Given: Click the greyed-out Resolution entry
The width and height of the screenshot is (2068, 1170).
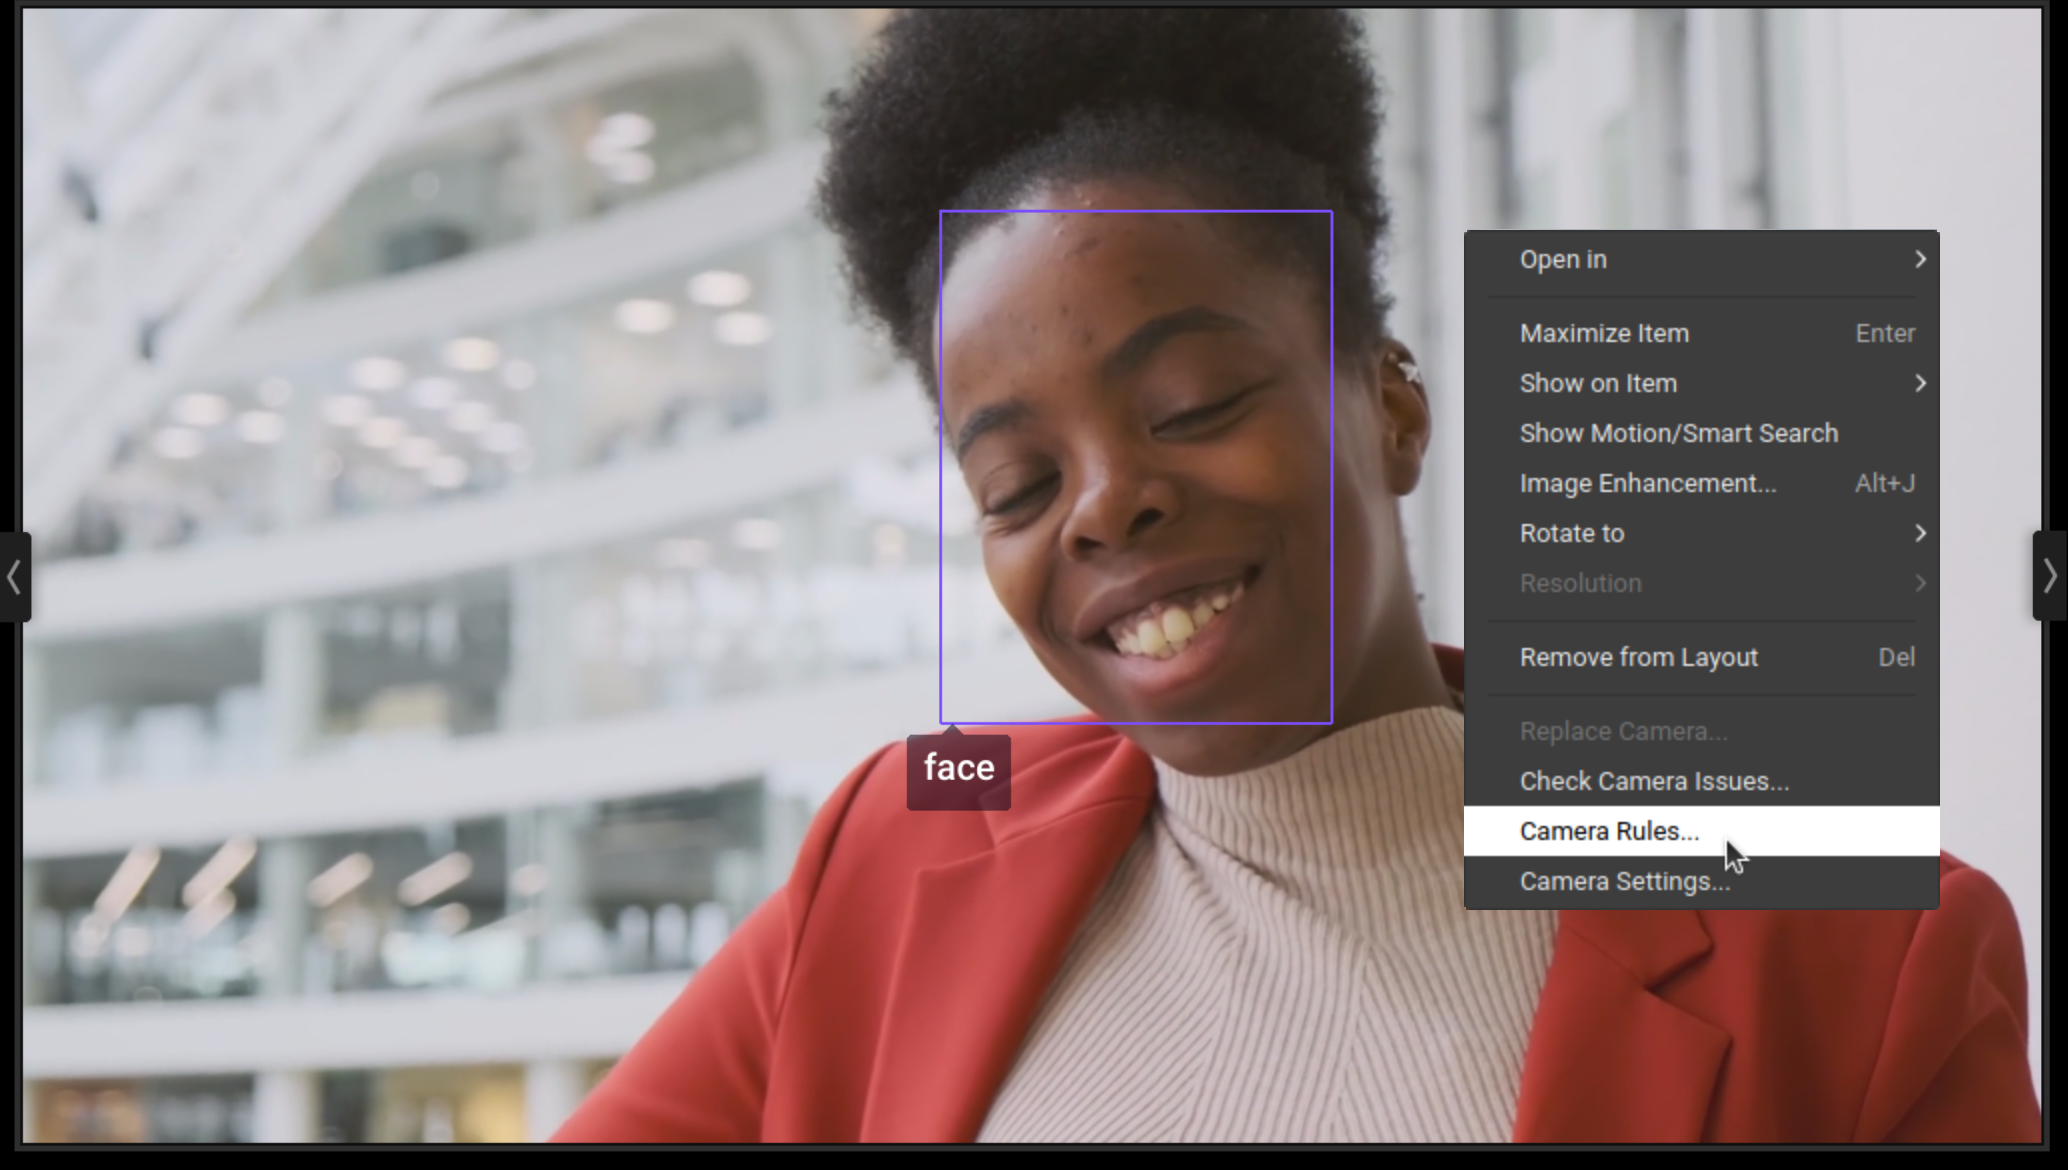Looking at the screenshot, I should point(1580,584).
